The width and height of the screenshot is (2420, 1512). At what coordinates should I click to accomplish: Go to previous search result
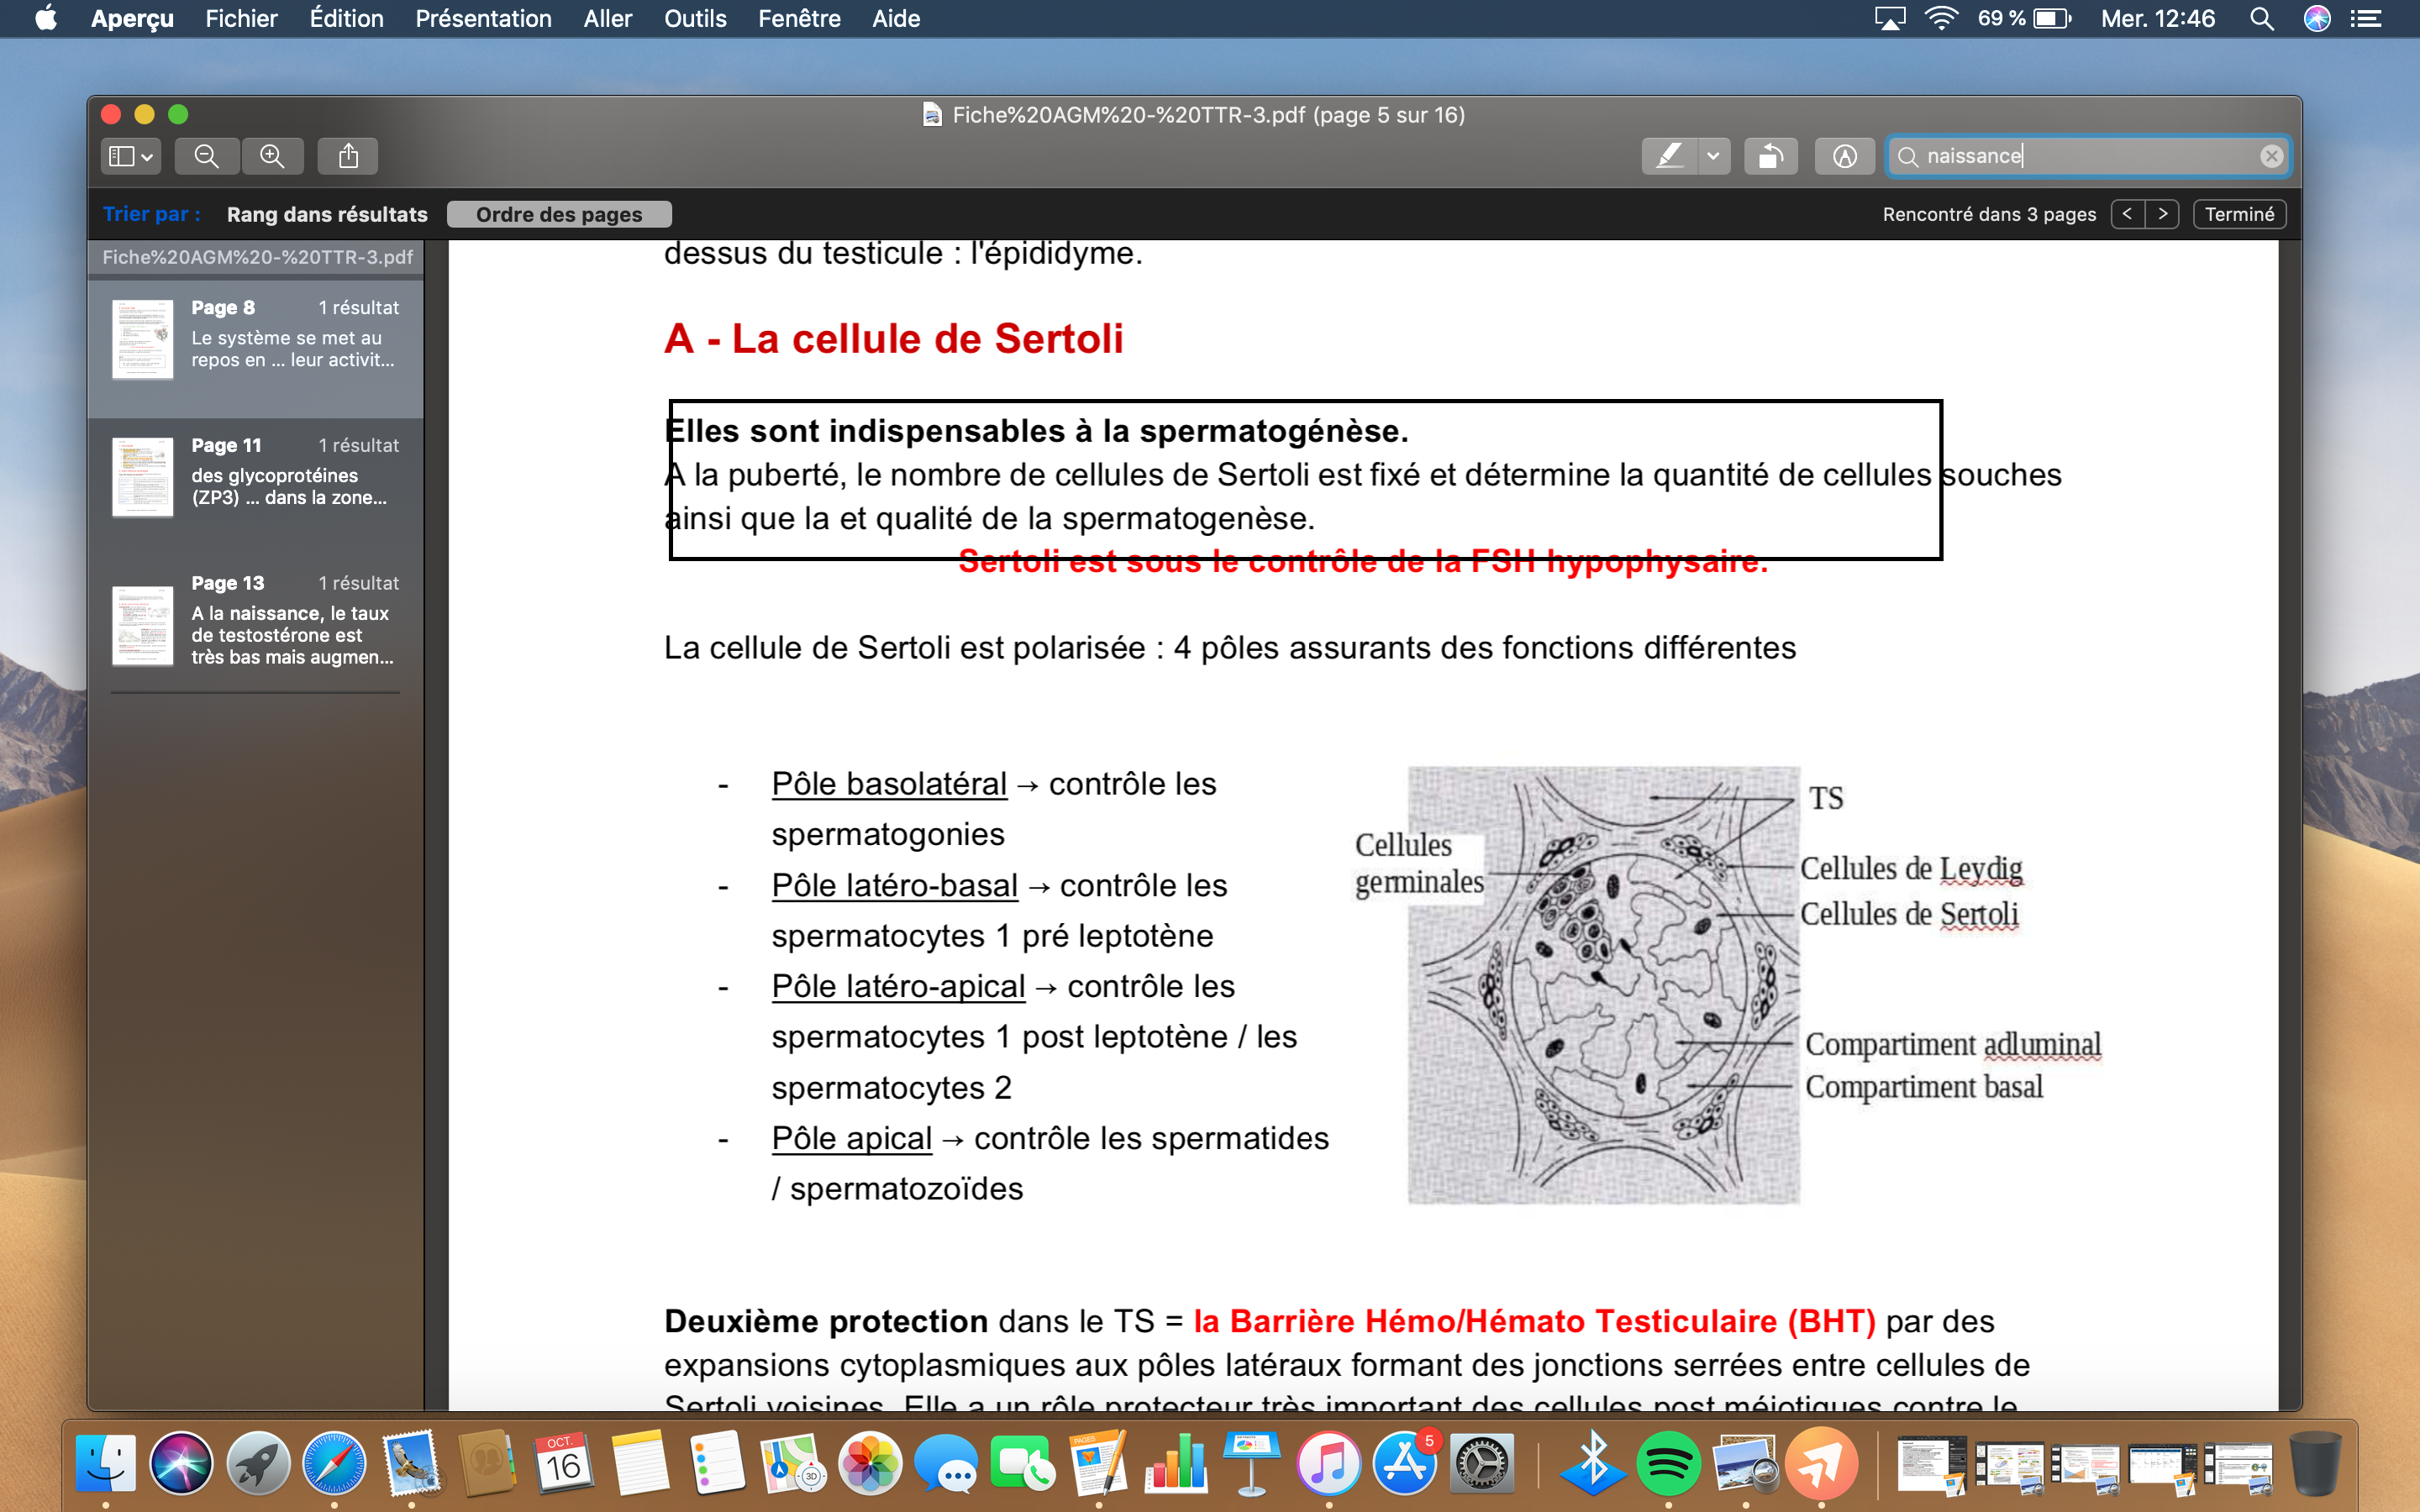tap(2127, 214)
